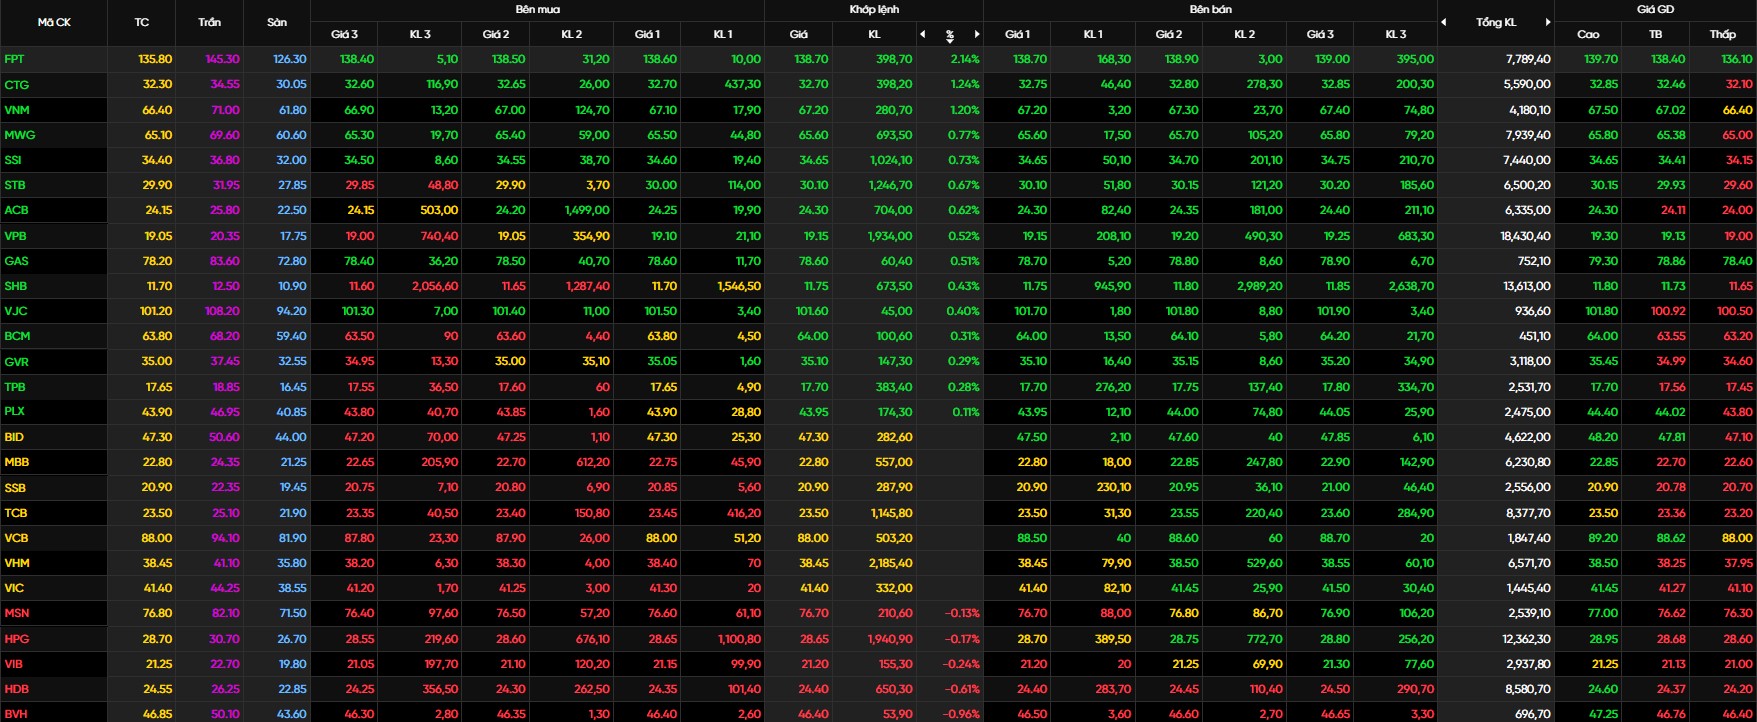The image size is (1757, 722).
Task: Open the TPB stock symbol
Action: [14, 387]
